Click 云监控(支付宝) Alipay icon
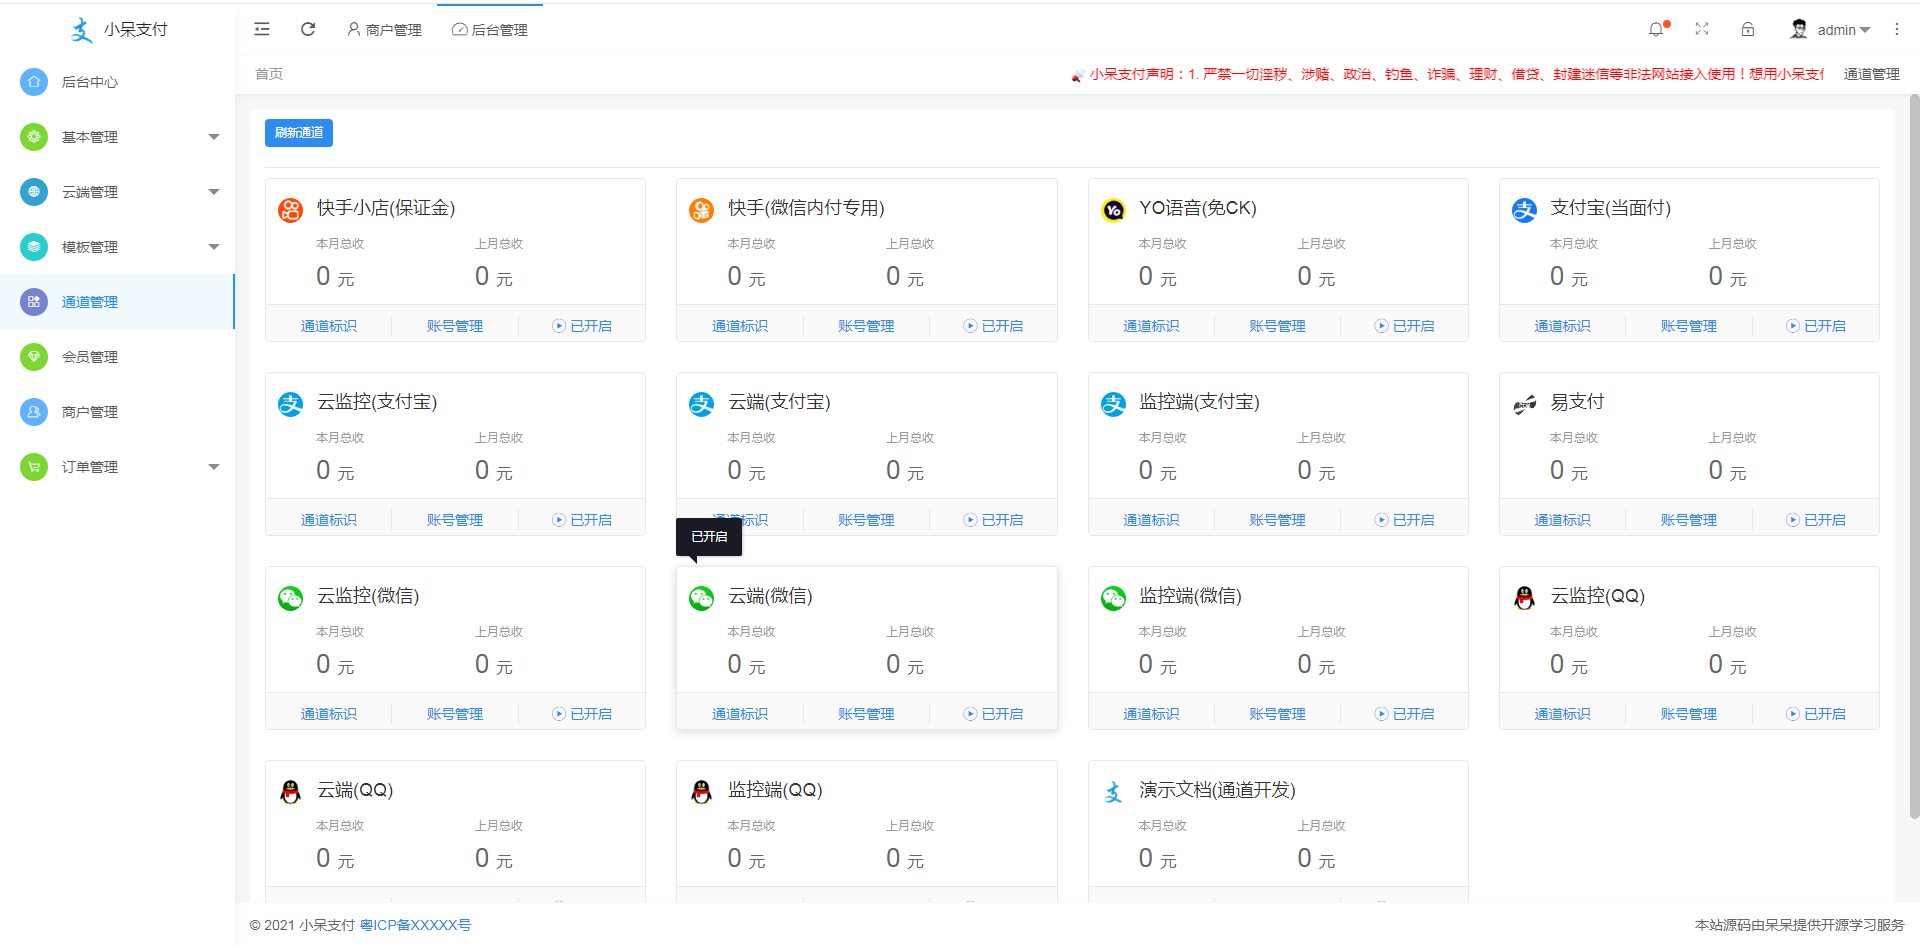This screenshot has height=945, width=1920. 290,404
